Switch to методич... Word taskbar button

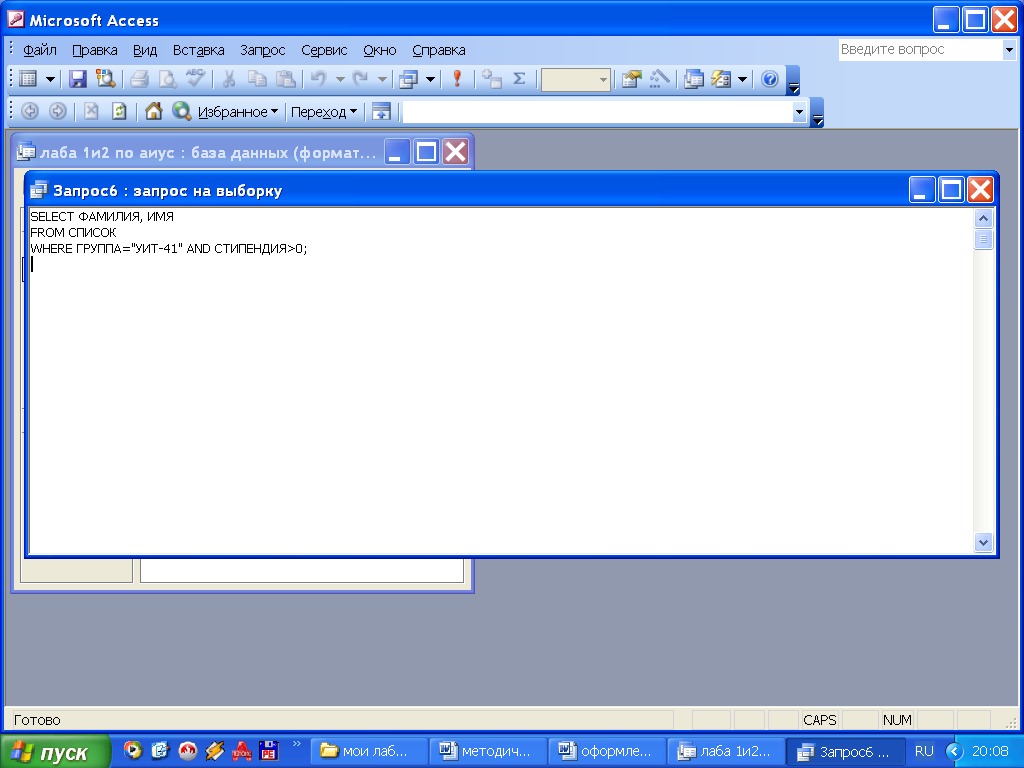[488, 752]
